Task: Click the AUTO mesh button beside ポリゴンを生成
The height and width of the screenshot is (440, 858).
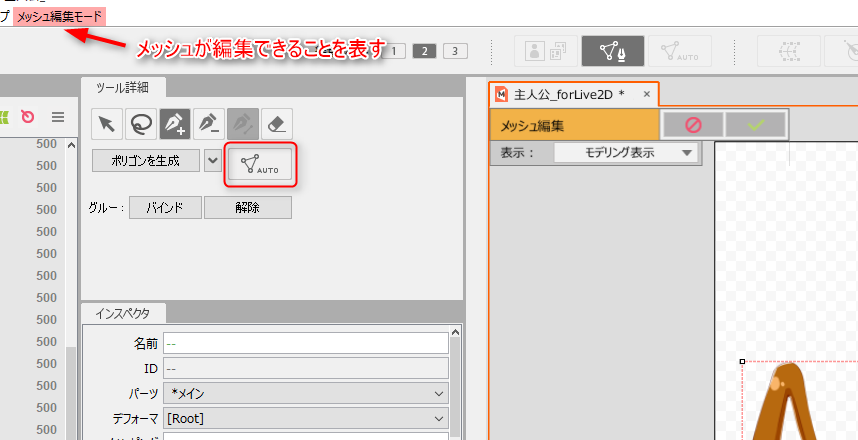Action: point(260,164)
